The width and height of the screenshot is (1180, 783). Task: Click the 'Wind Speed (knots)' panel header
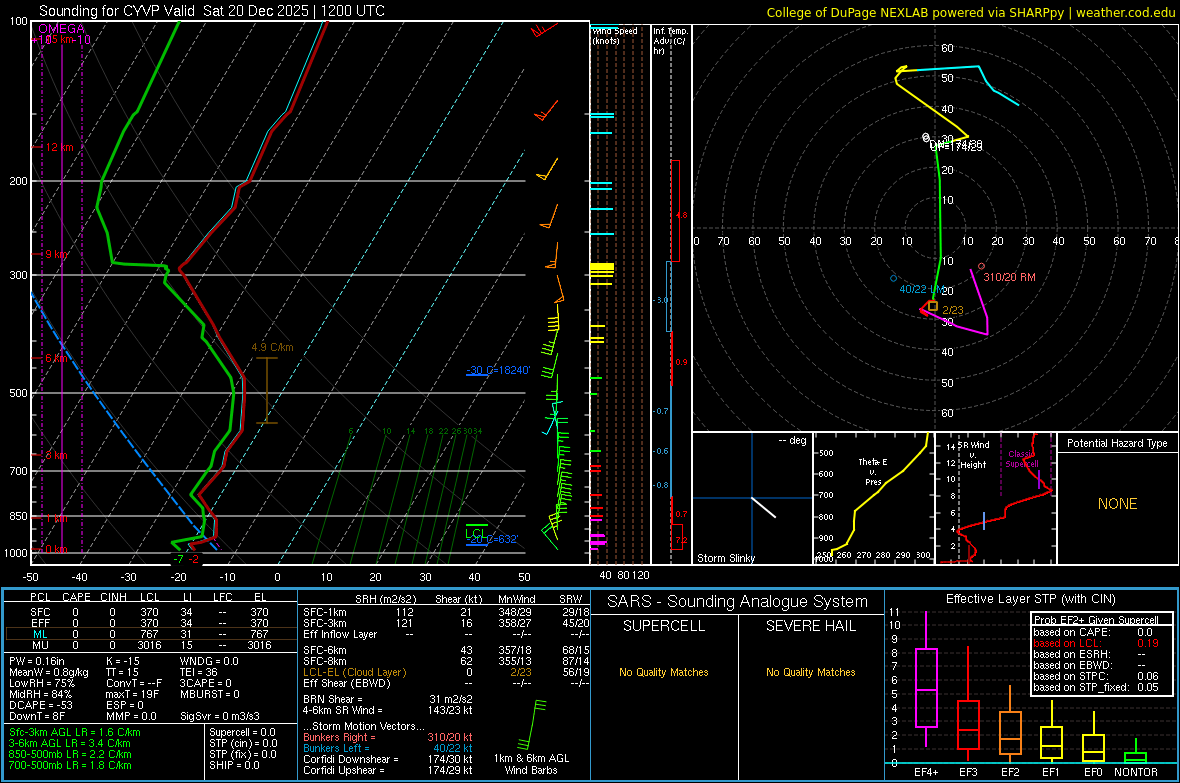pyautogui.click(x=614, y=35)
